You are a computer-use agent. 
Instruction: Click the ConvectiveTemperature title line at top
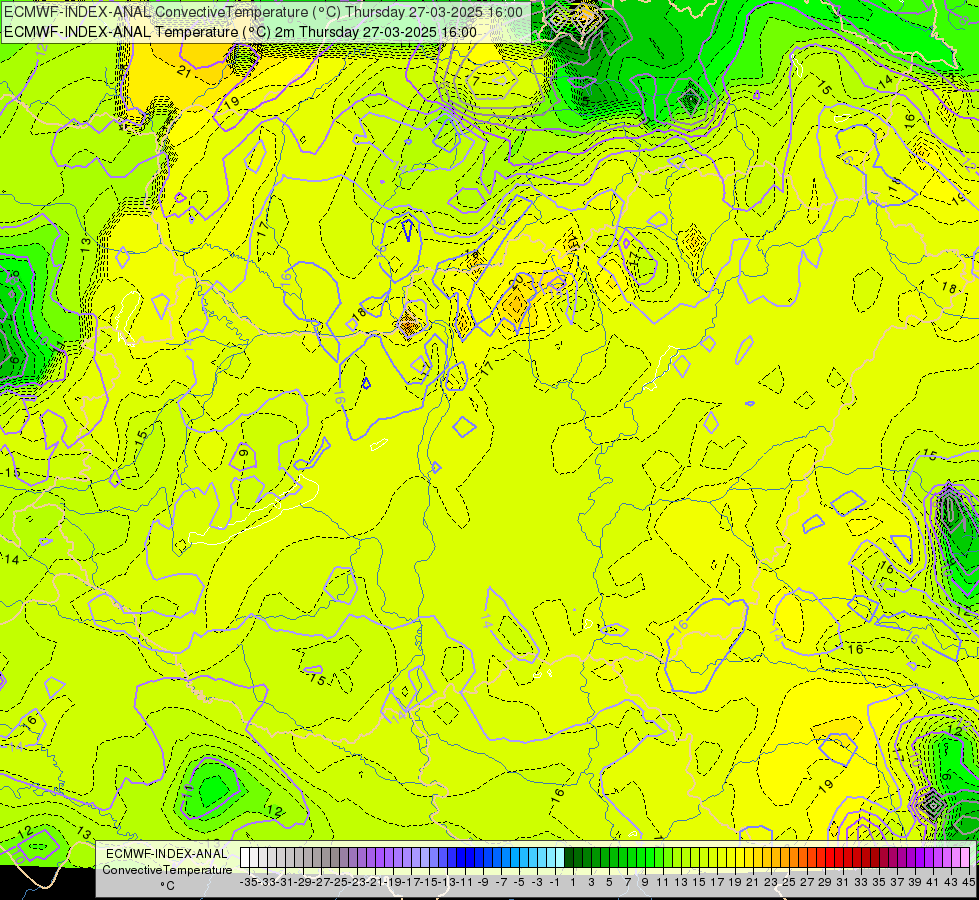(x=263, y=12)
